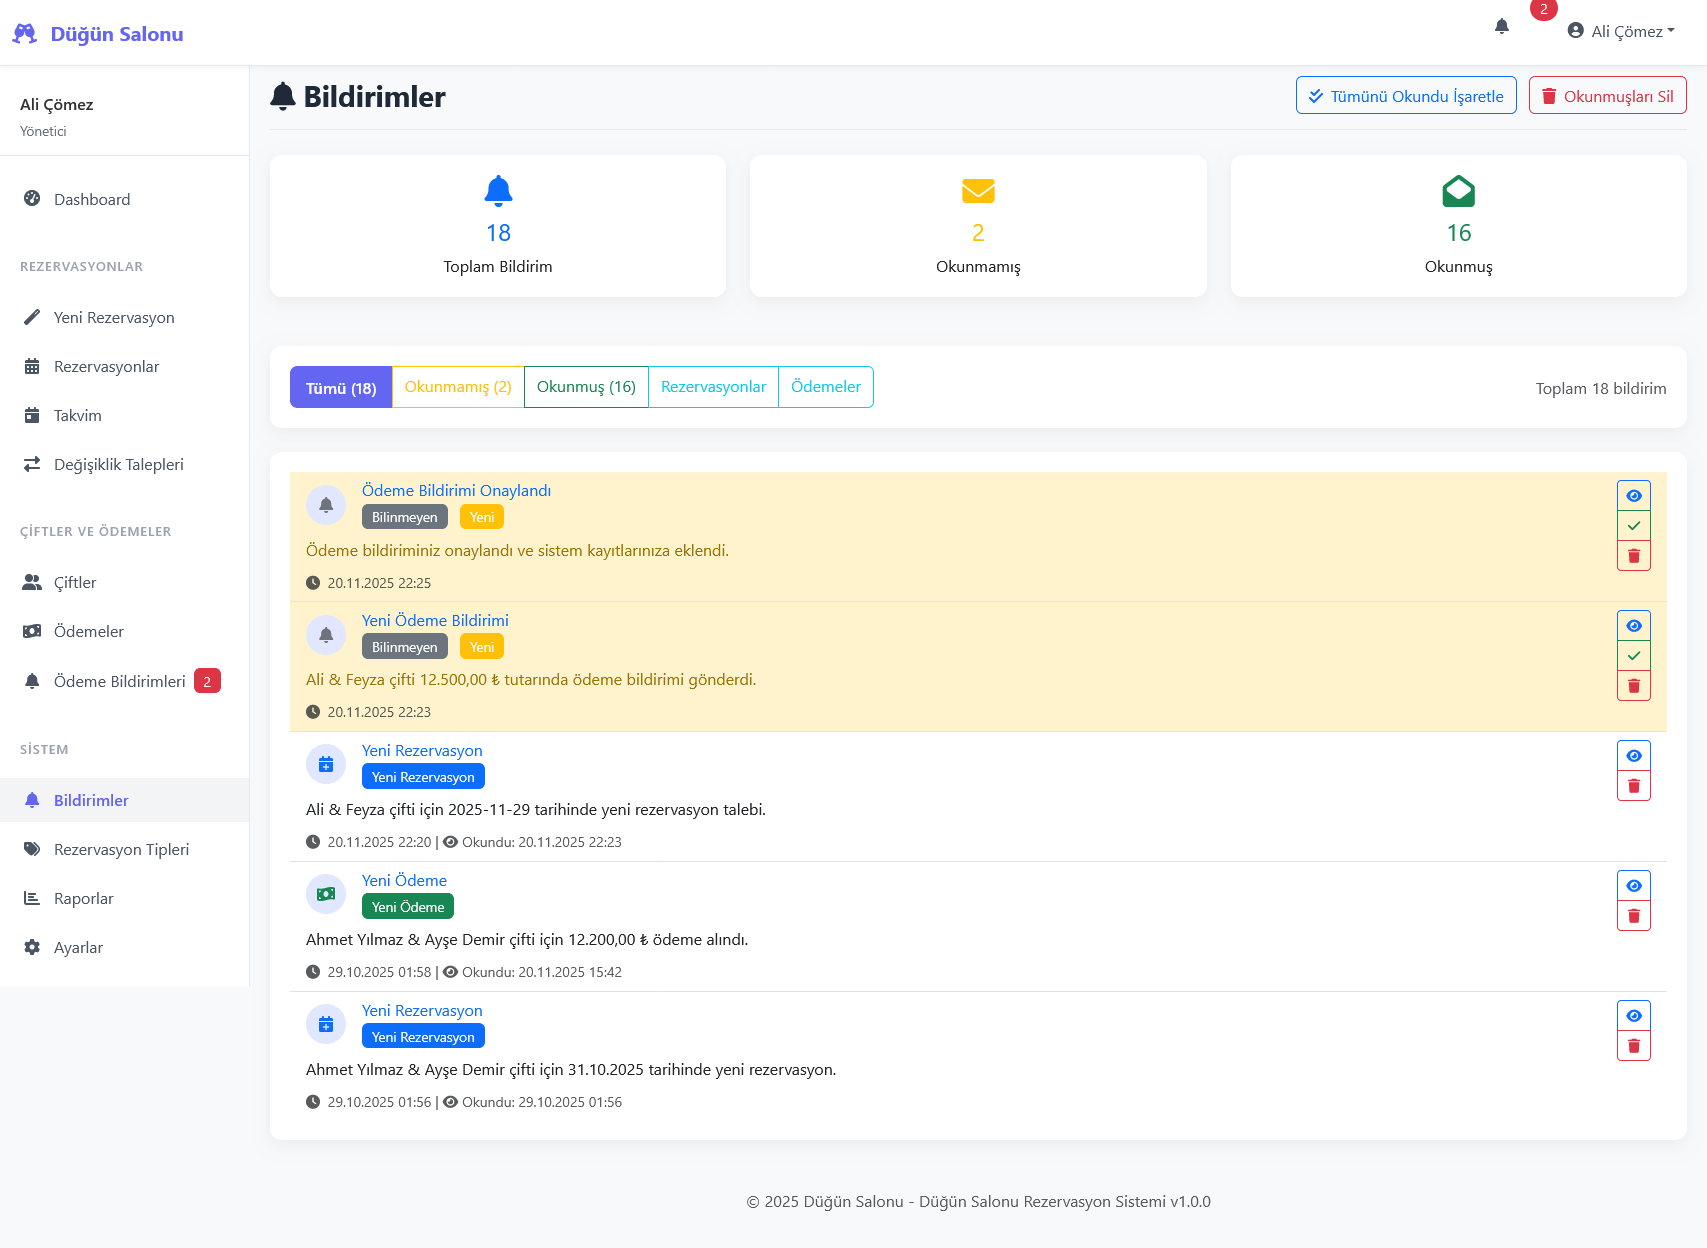Switch to the Okunmamış (2) filter tab
This screenshot has height=1248, width=1707.
(457, 387)
